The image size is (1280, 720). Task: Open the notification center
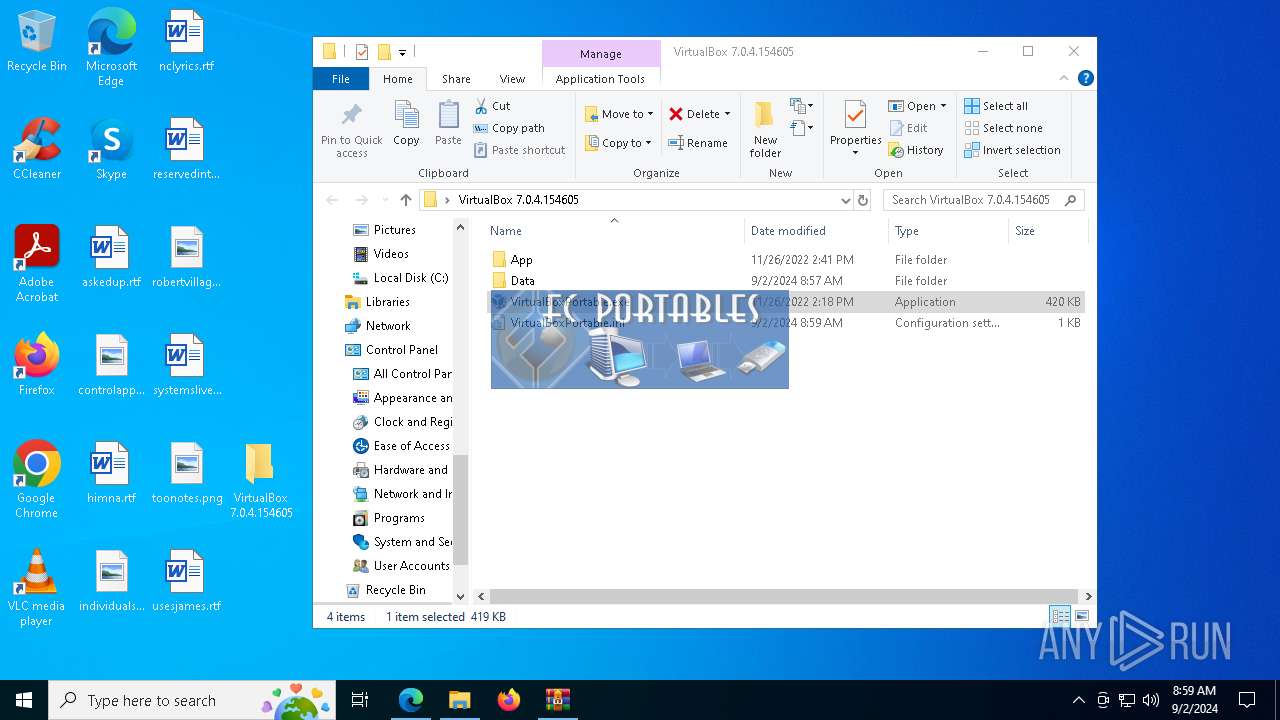(1247, 700)
